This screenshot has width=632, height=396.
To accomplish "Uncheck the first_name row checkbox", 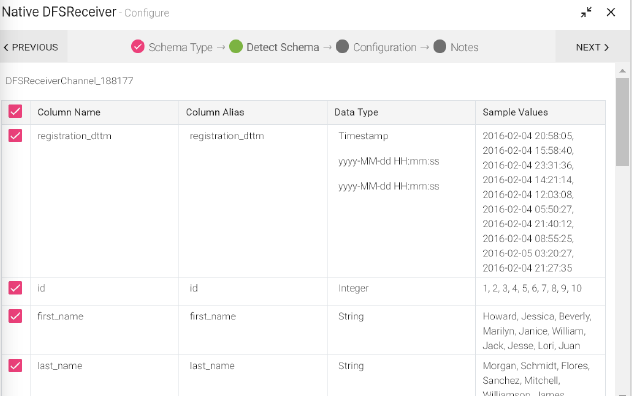I will point(15,316).
